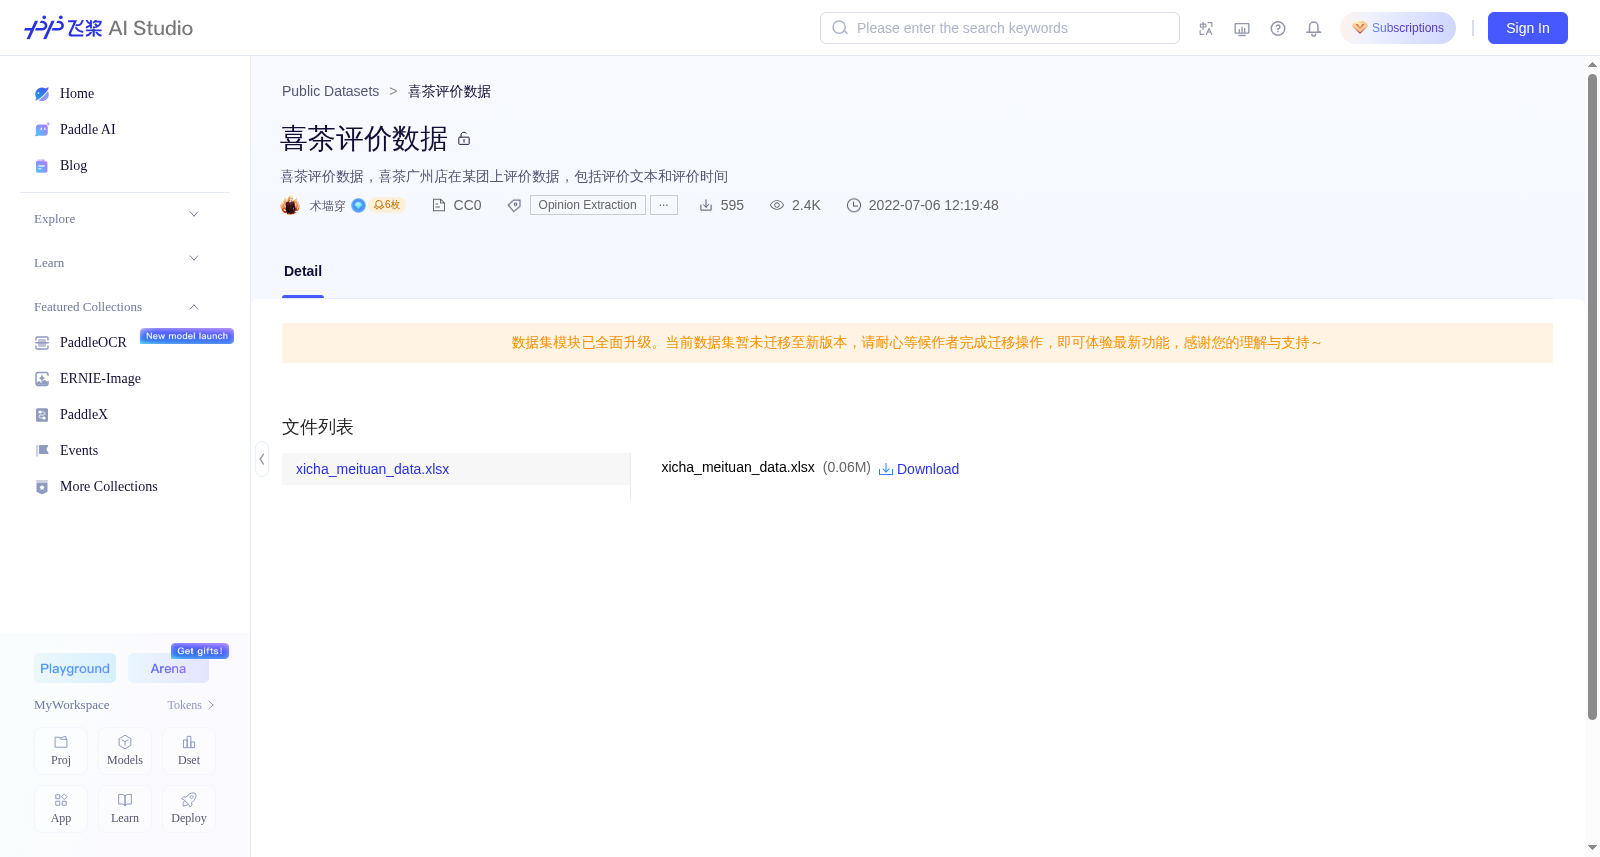This screenshot has width=1600, height=857.
Task: Show more tags with the ellipsis button
Action: pyautogui.click(x=664, y=205)
